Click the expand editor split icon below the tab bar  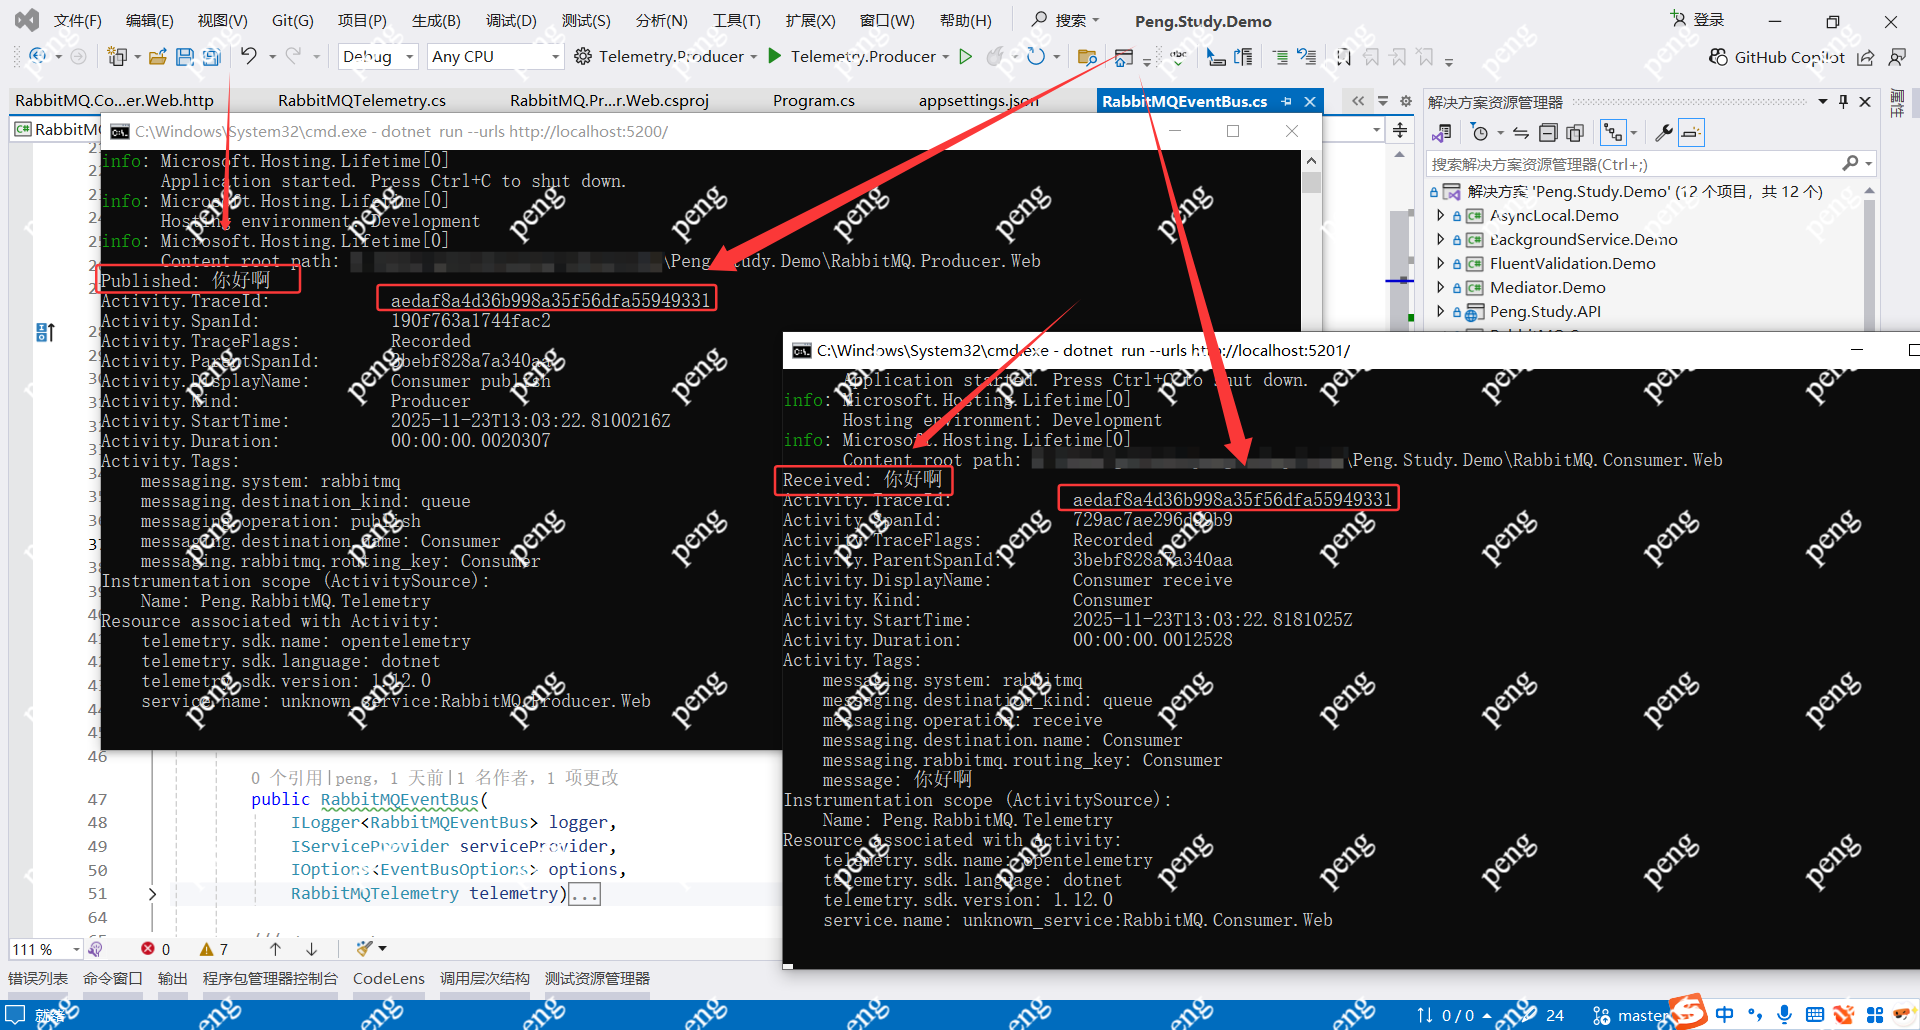point(1400,130)
